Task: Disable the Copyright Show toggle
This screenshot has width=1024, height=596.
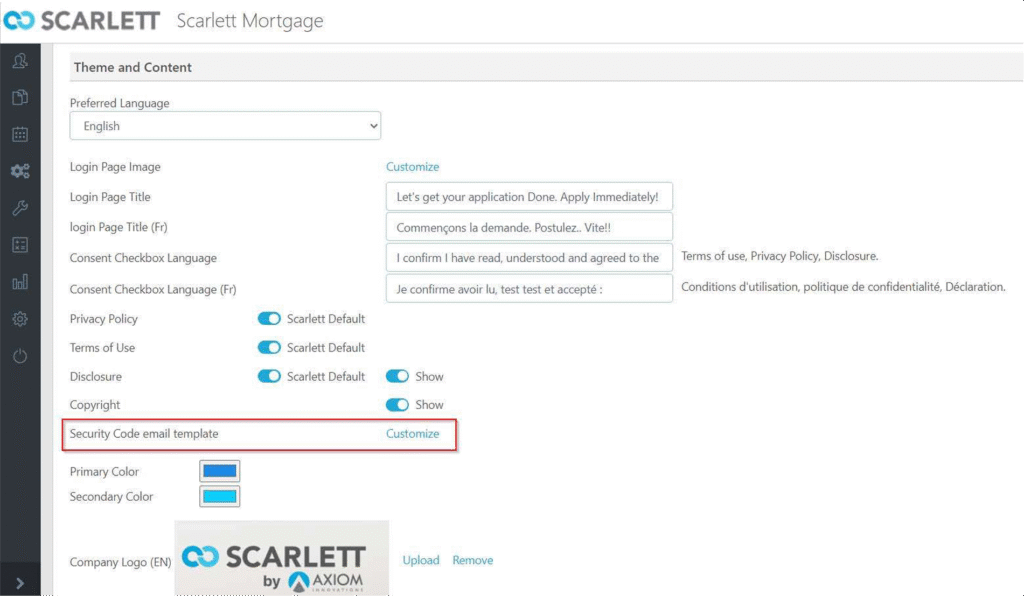Action: (x=397, y=405)
